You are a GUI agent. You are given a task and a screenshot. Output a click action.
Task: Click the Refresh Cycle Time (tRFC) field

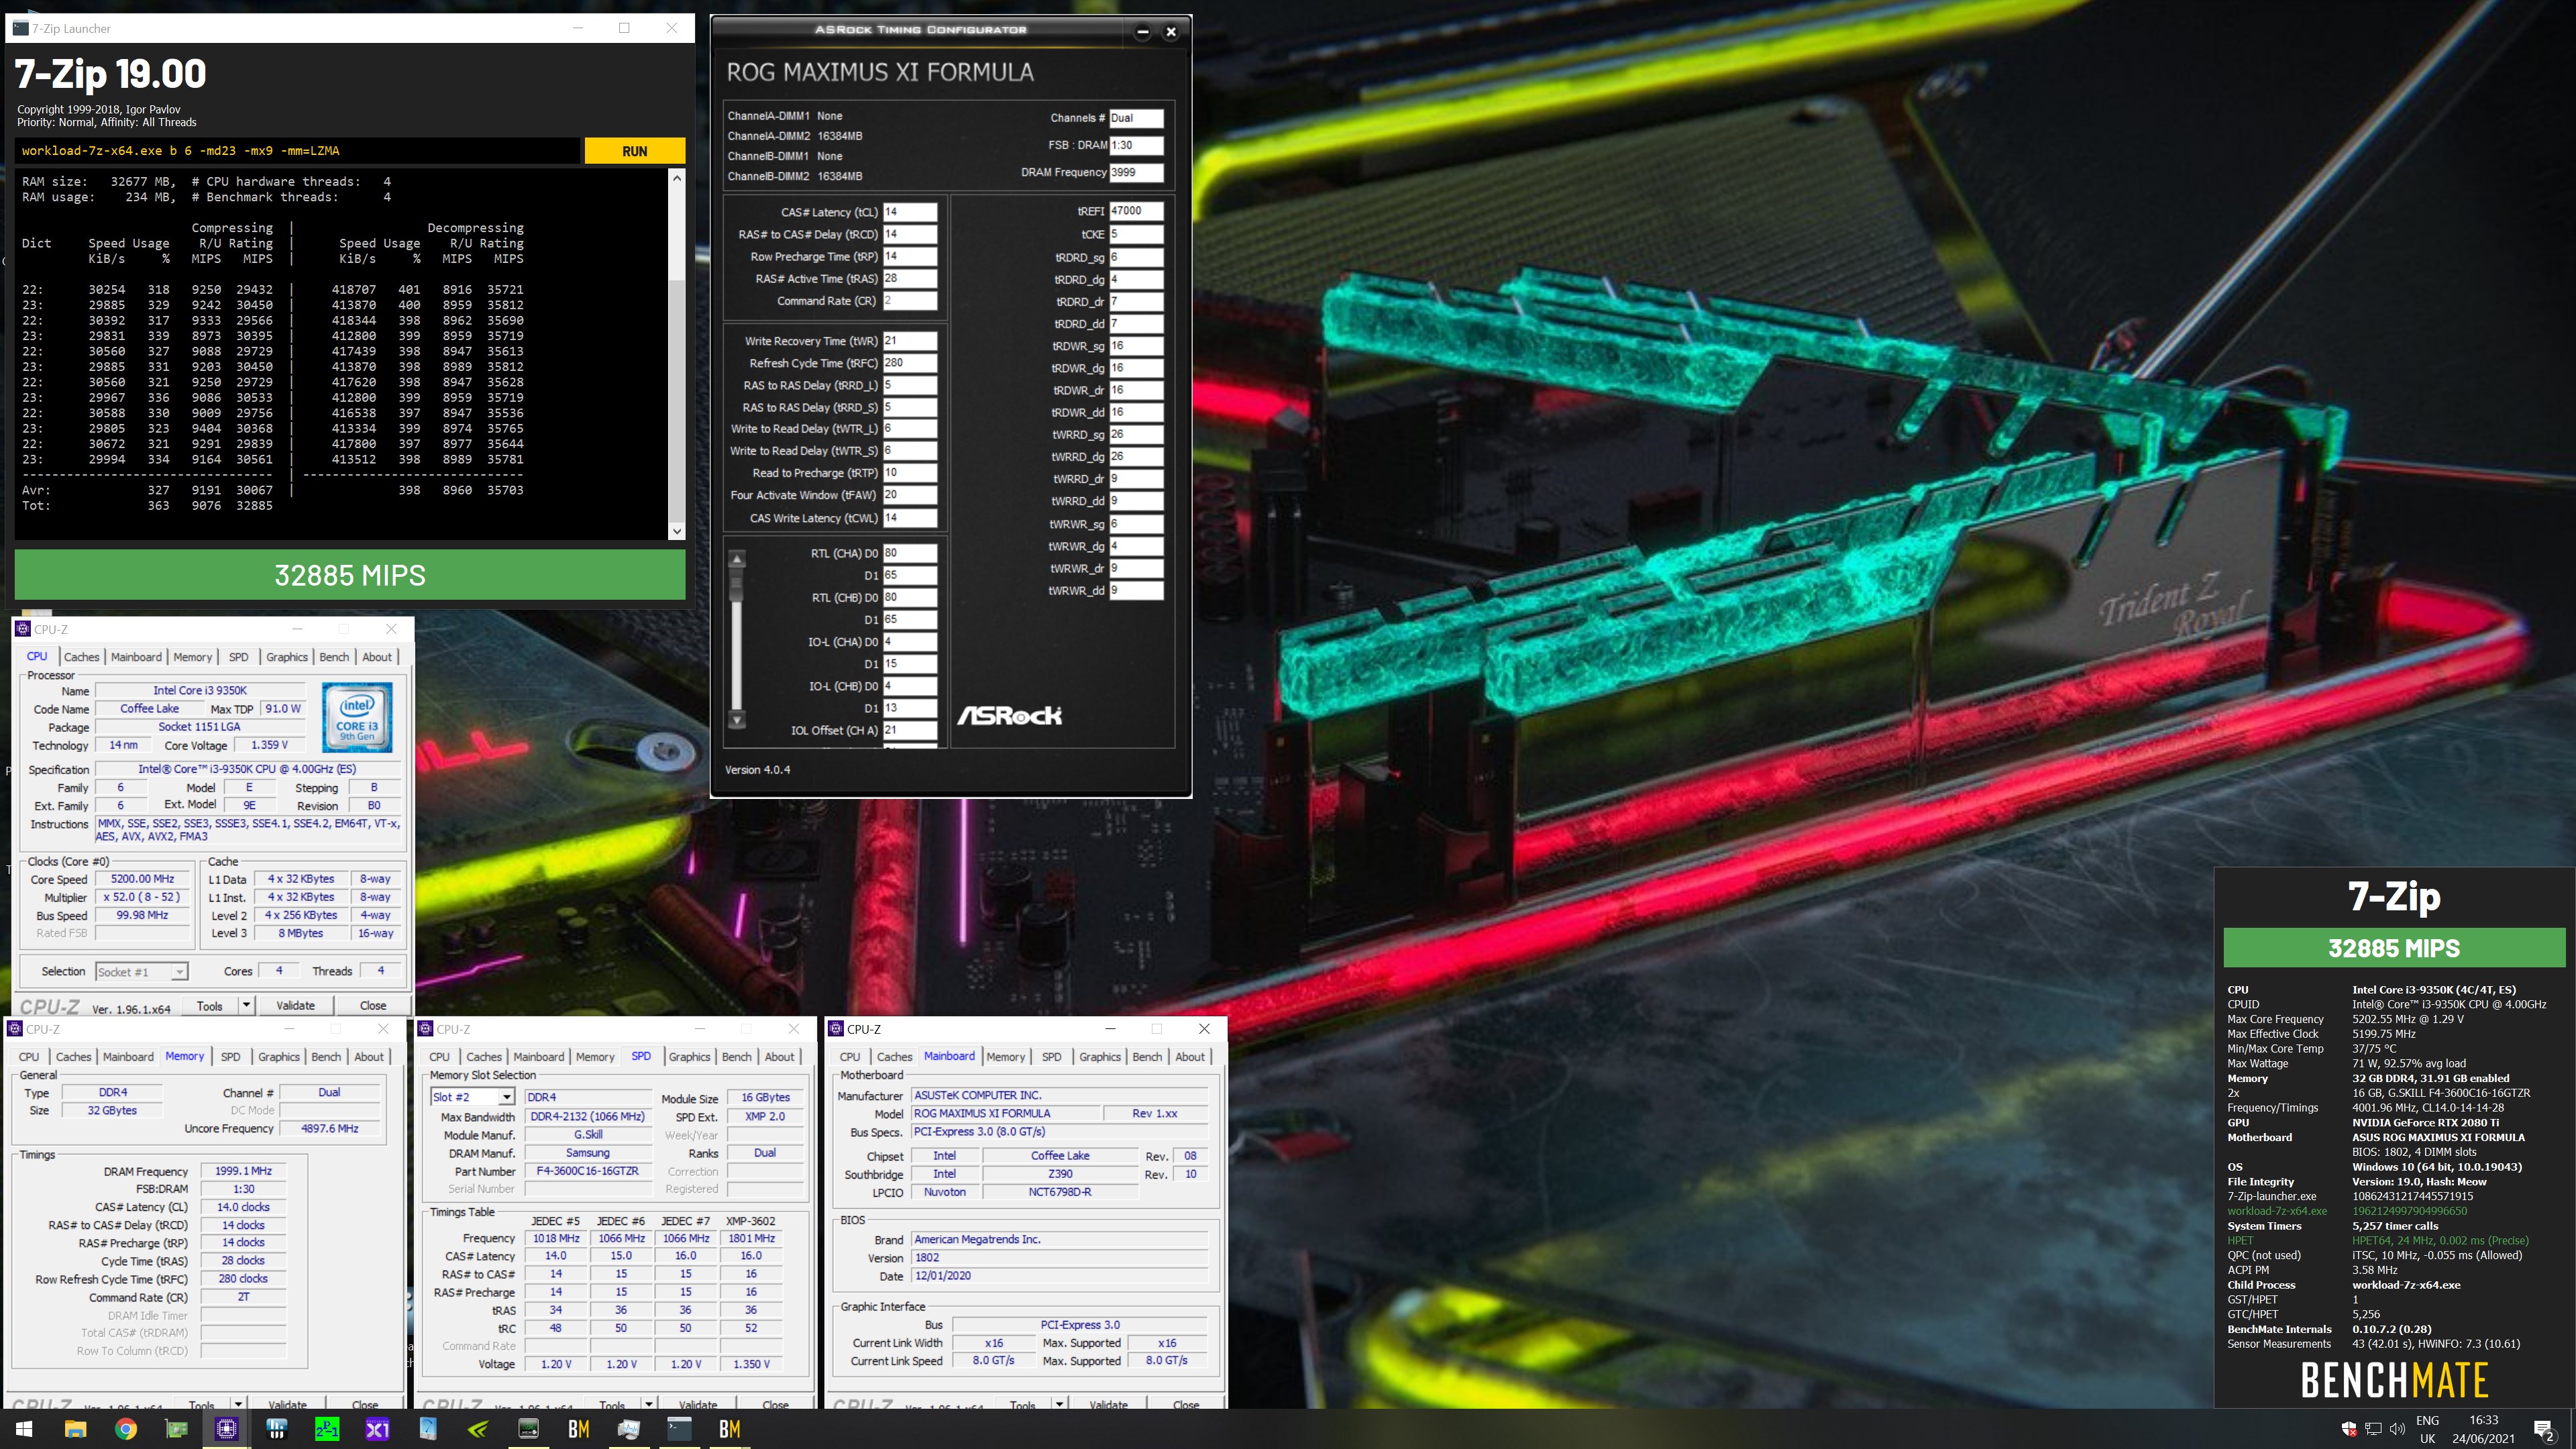[x=910, y=363]
